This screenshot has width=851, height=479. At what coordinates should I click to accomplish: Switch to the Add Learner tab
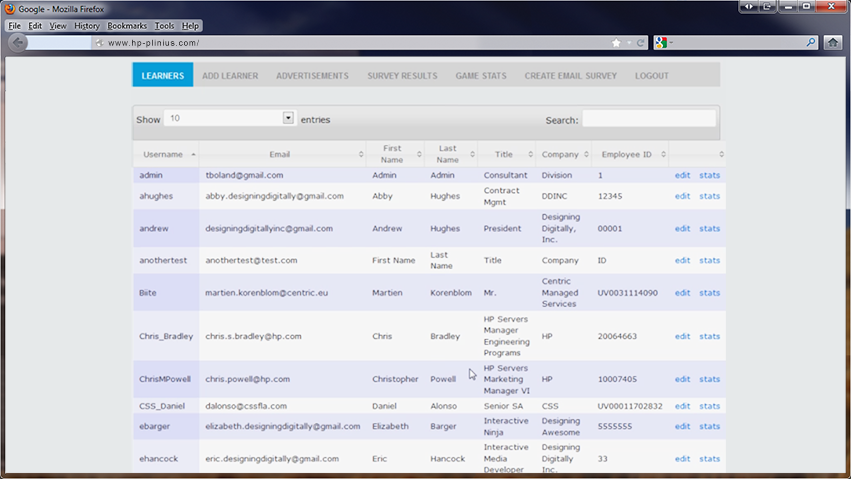[230, 75]
